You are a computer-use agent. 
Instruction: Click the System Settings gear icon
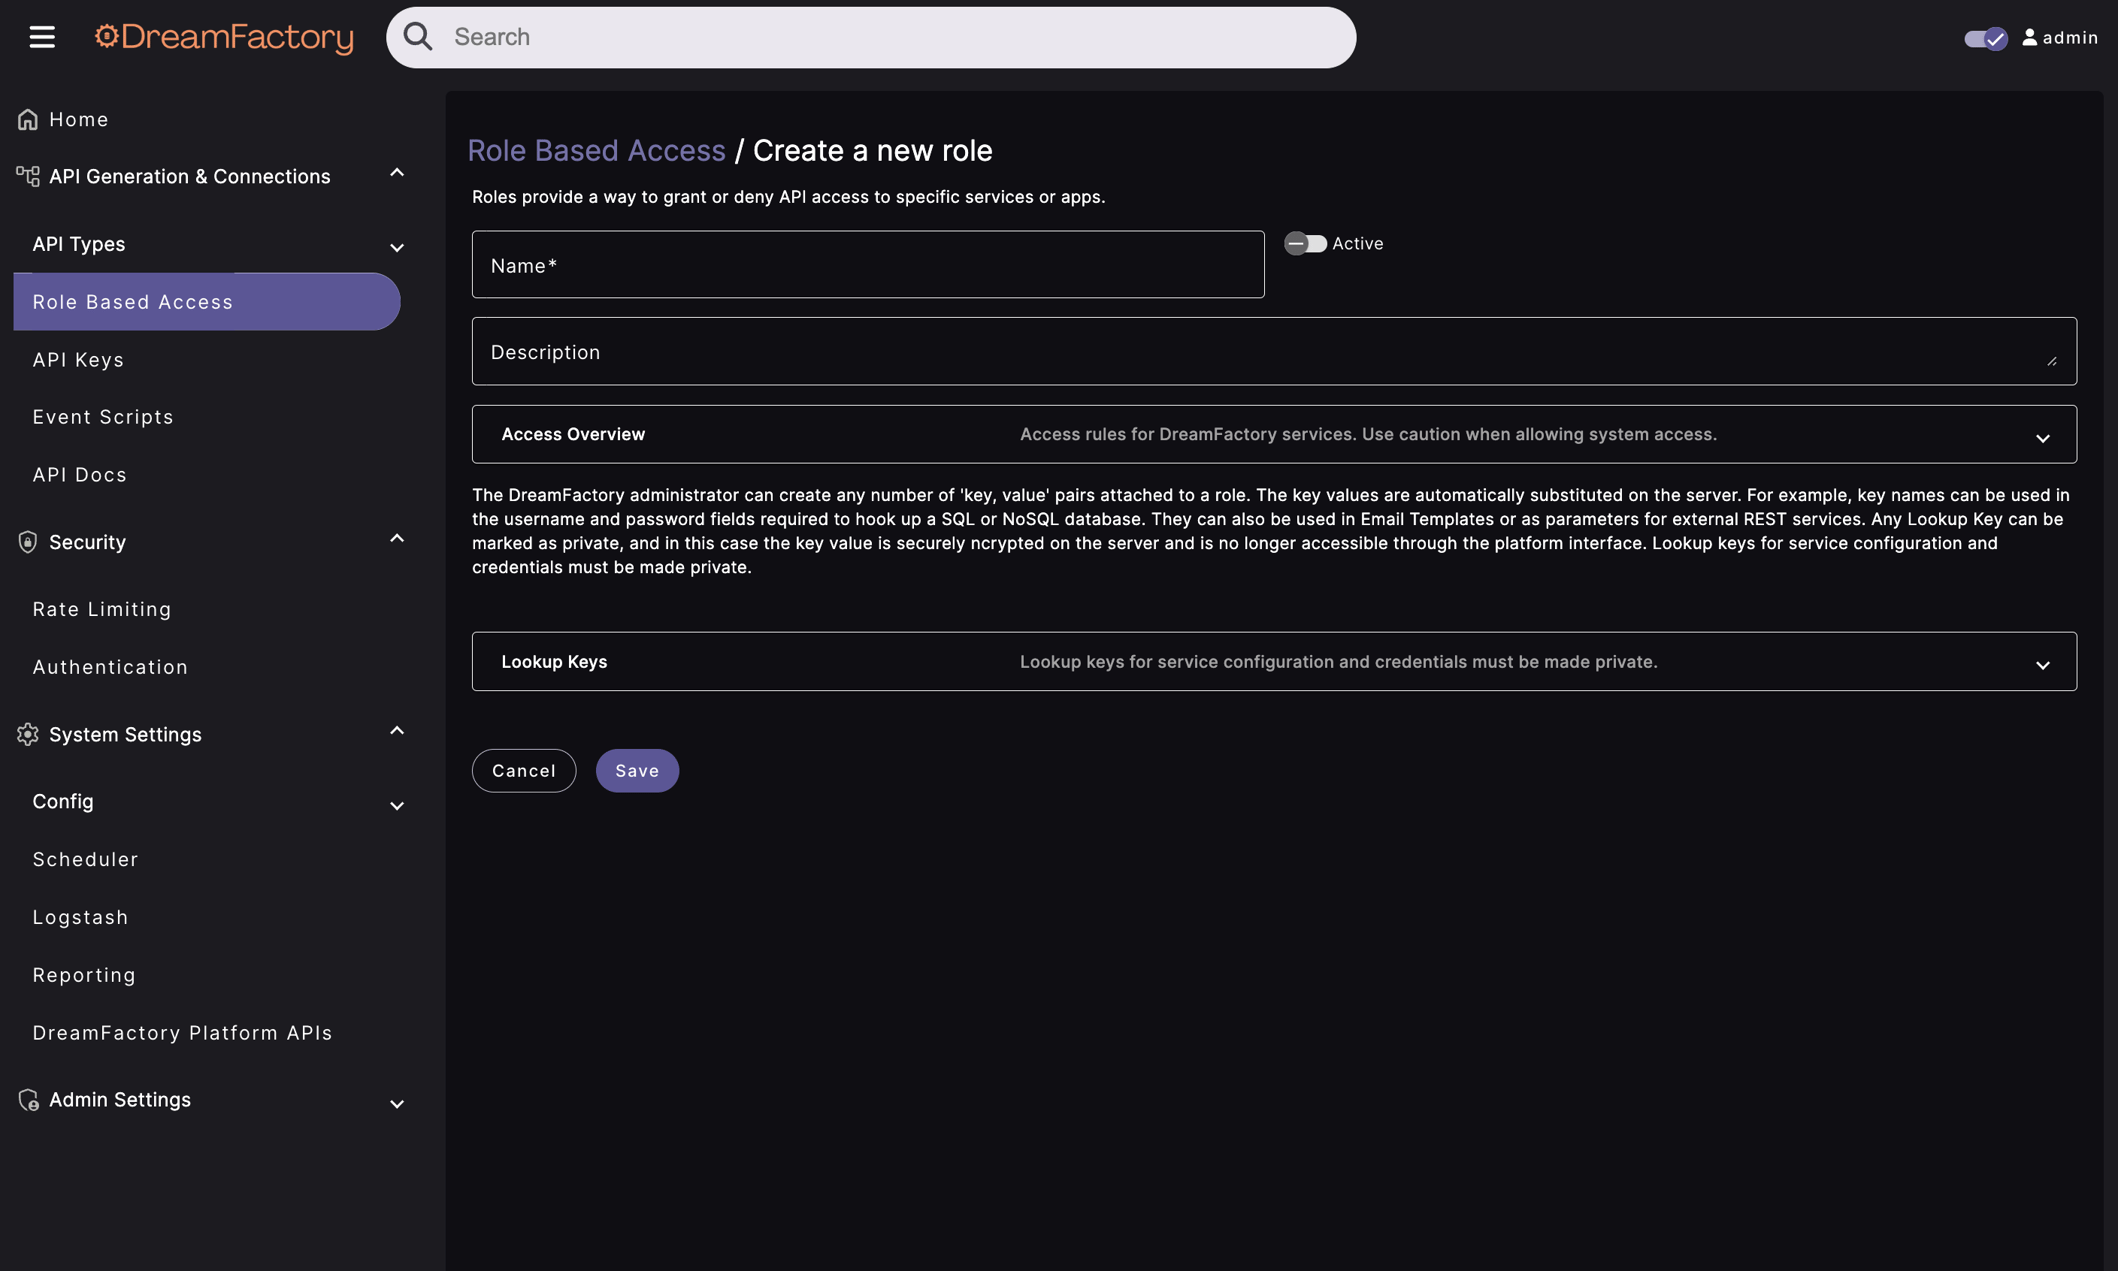point(28,734)
